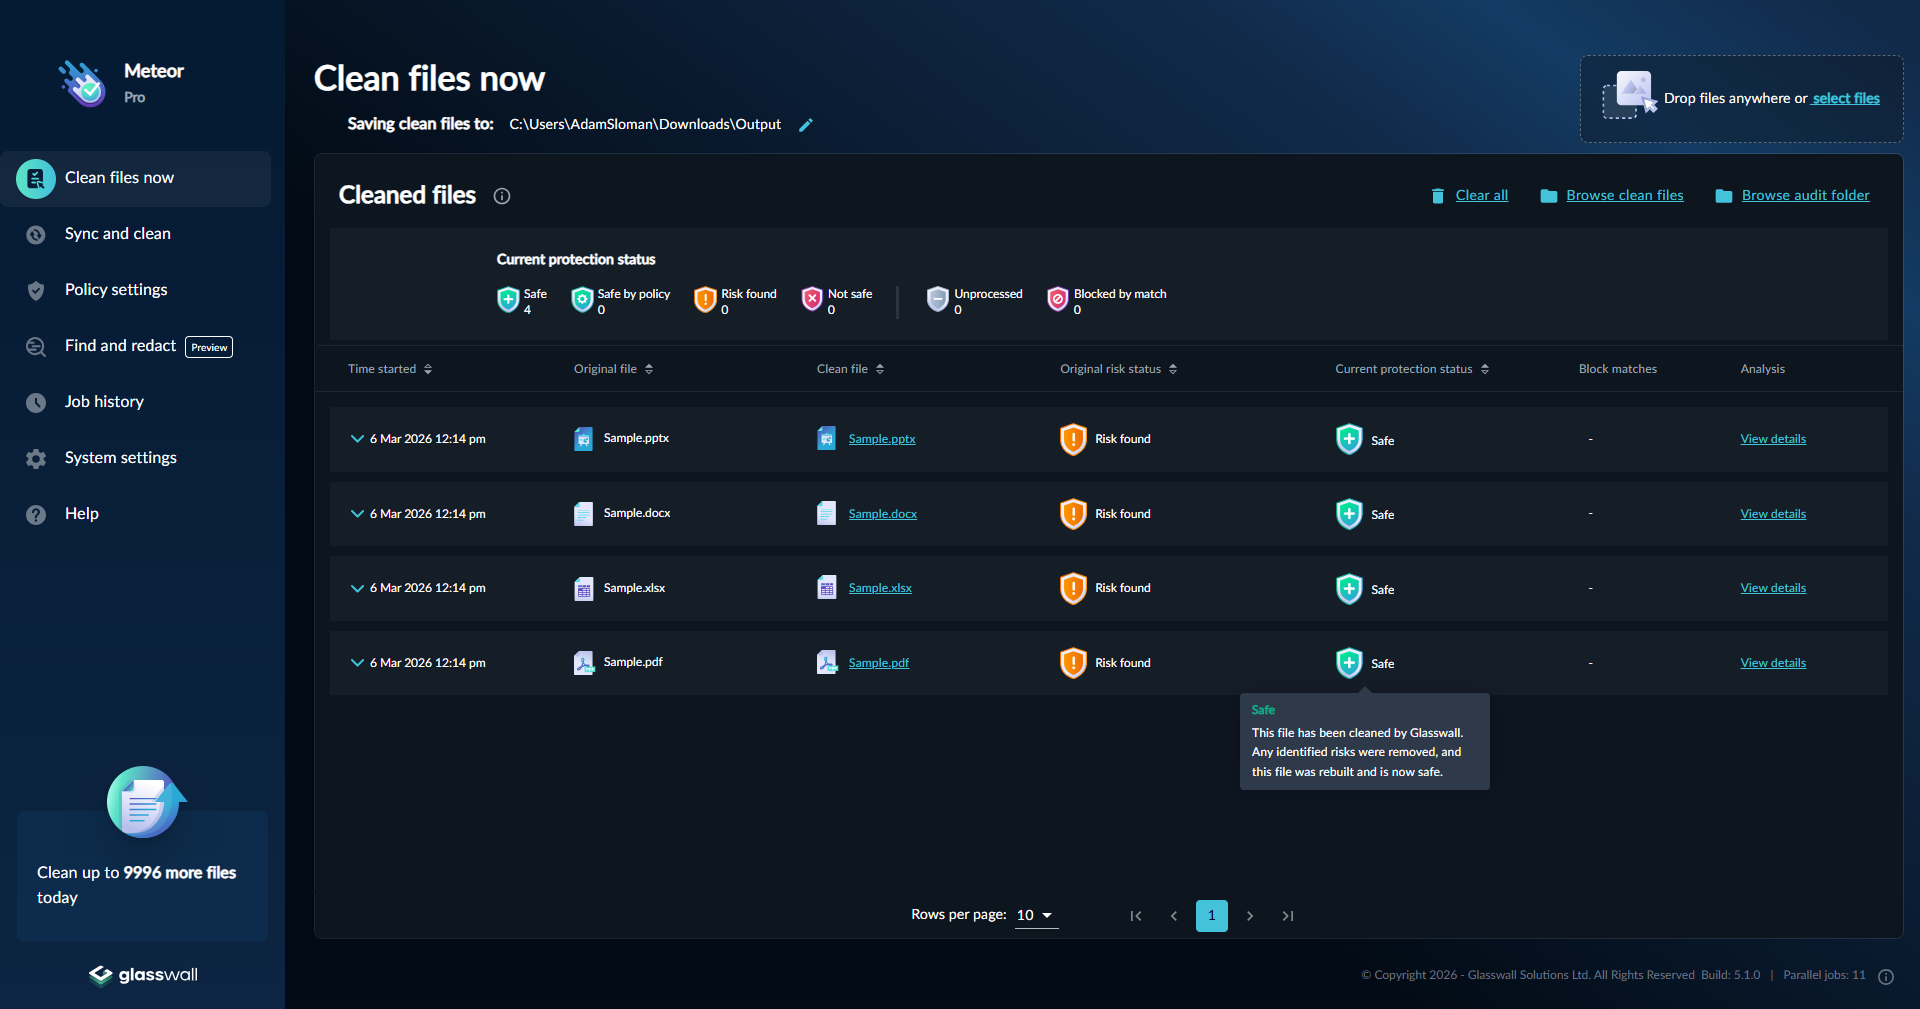1920x1009 pixels.
Task: Click the Risk found shield in the Sample.pptx row
Action: pyautogui.click(x=1073, y=439)
